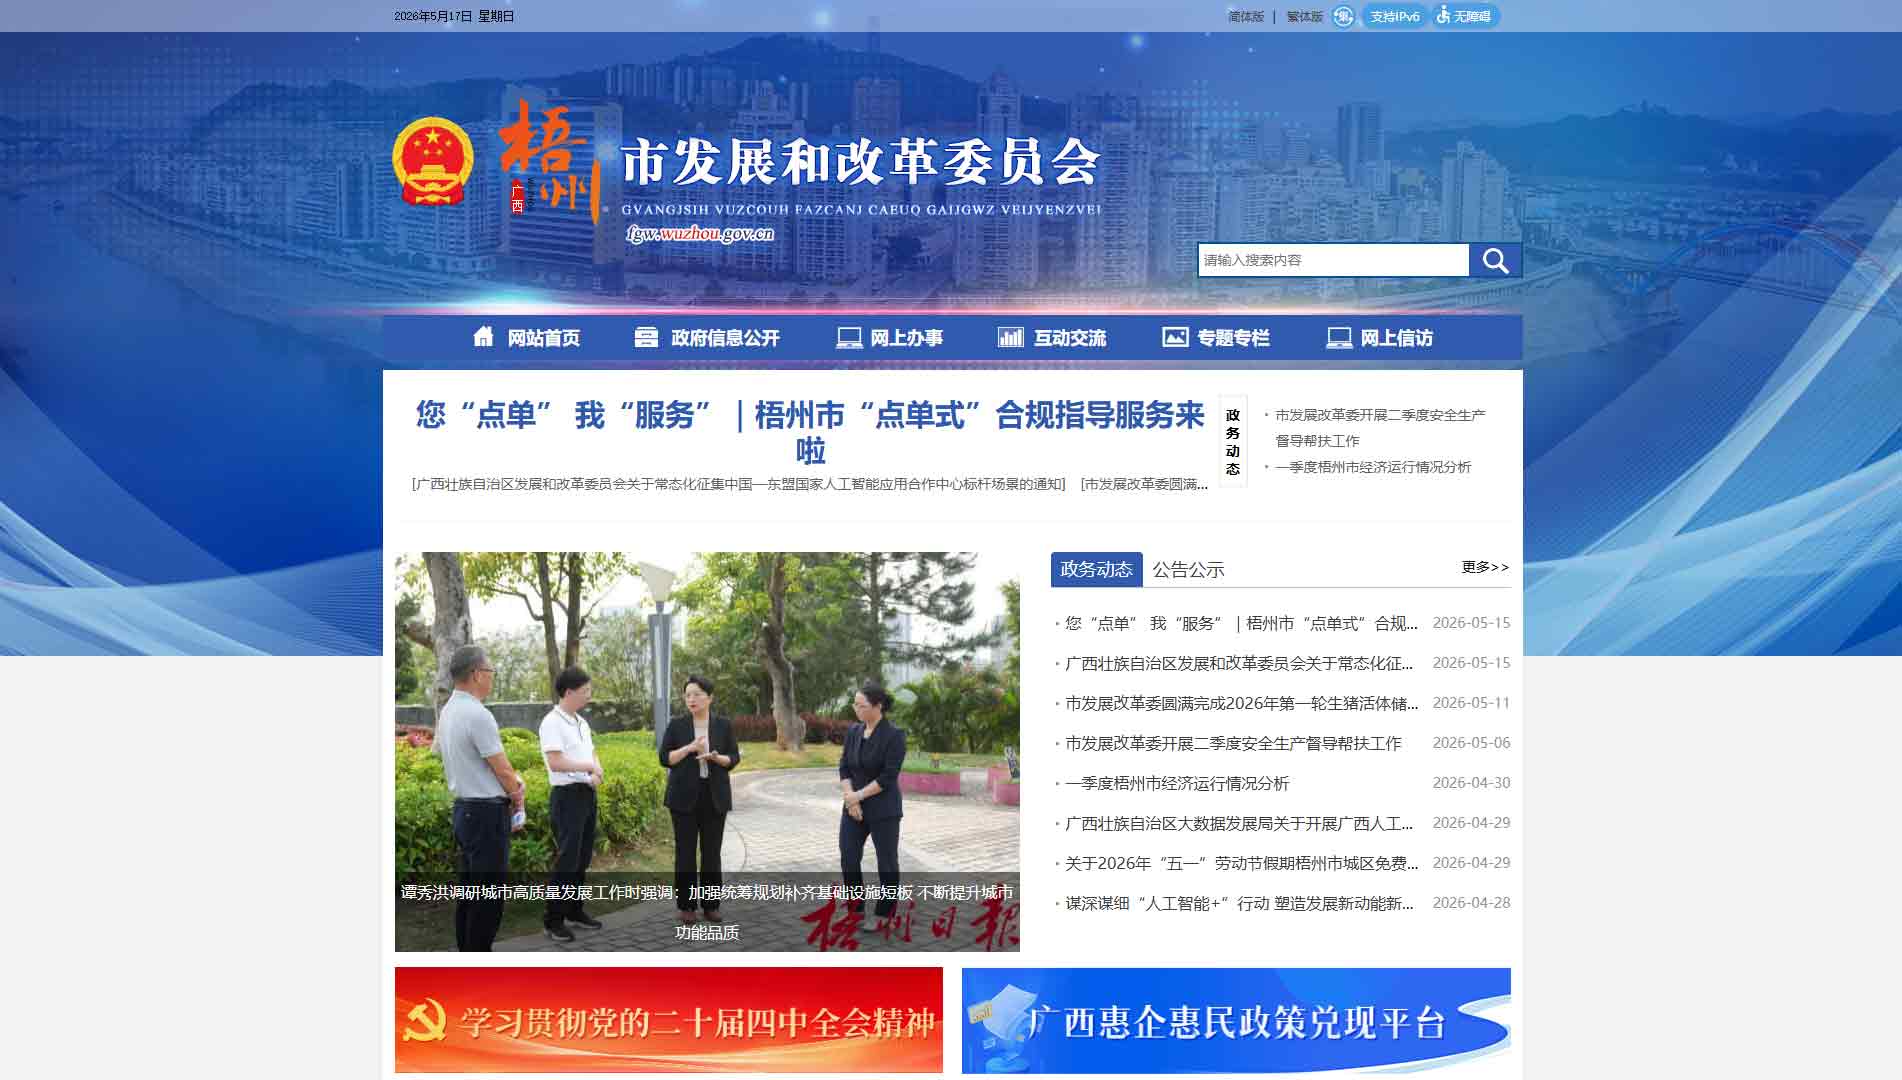Open news 广西壮族自治区发展和改革委员会关于常态化征...
This screenshot has width=1902, height=1080.
point(1239,663)
